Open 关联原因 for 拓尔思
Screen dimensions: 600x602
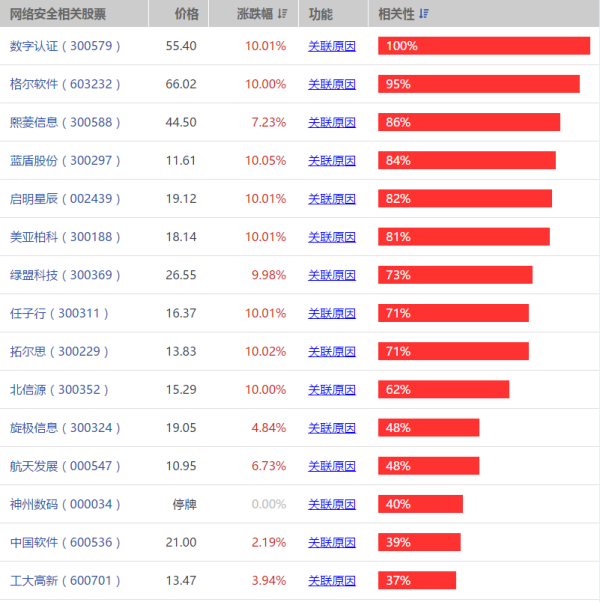(332, 351)
